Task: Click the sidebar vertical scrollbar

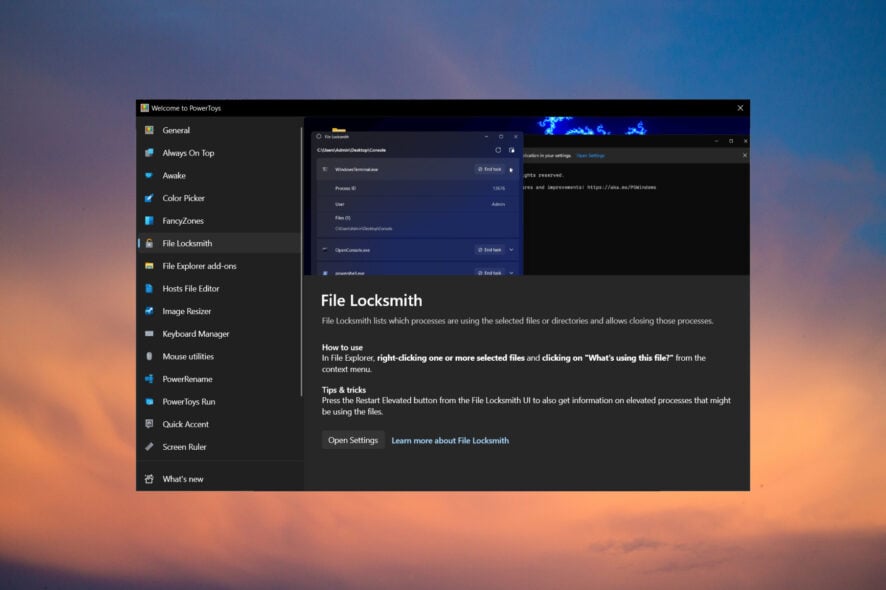Action: point(301,262)
